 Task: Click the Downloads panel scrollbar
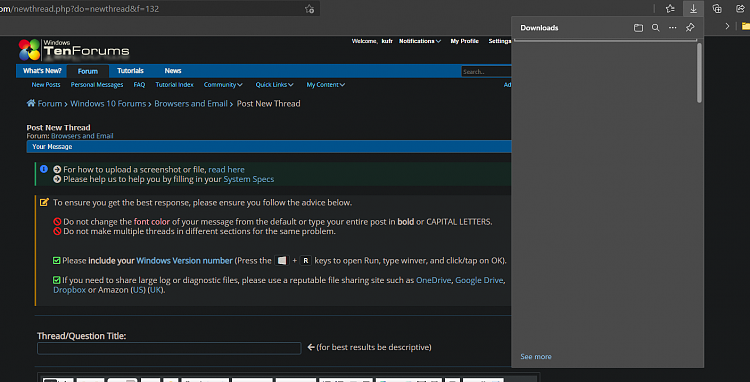pyautogui.click(x=699, y=73)
